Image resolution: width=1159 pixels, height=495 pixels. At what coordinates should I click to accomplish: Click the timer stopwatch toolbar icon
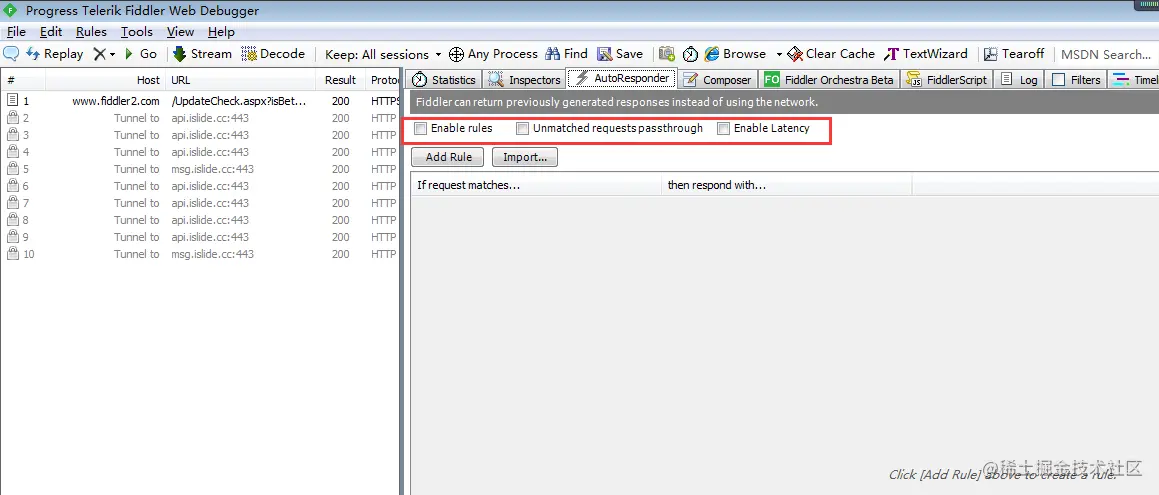(x=690, y=54)
